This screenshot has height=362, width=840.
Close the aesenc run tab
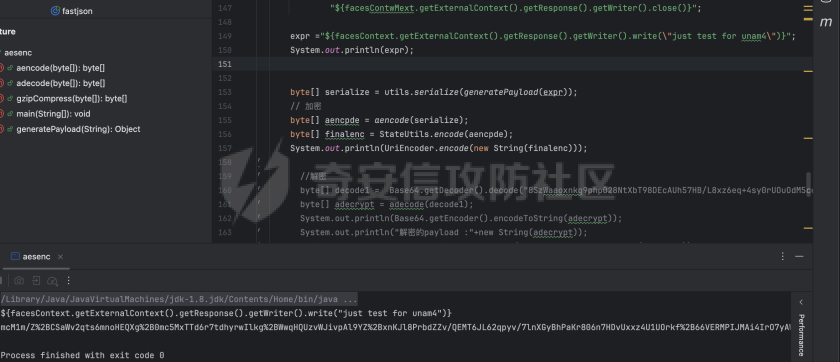pyautogui.click(x=61, y=257)
